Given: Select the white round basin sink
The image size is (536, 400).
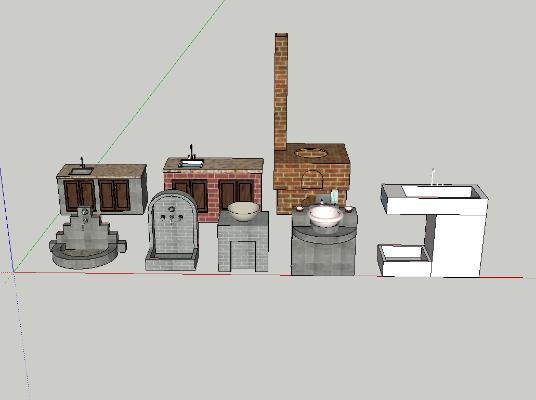Looking at the screenshot, I should 325,216.
